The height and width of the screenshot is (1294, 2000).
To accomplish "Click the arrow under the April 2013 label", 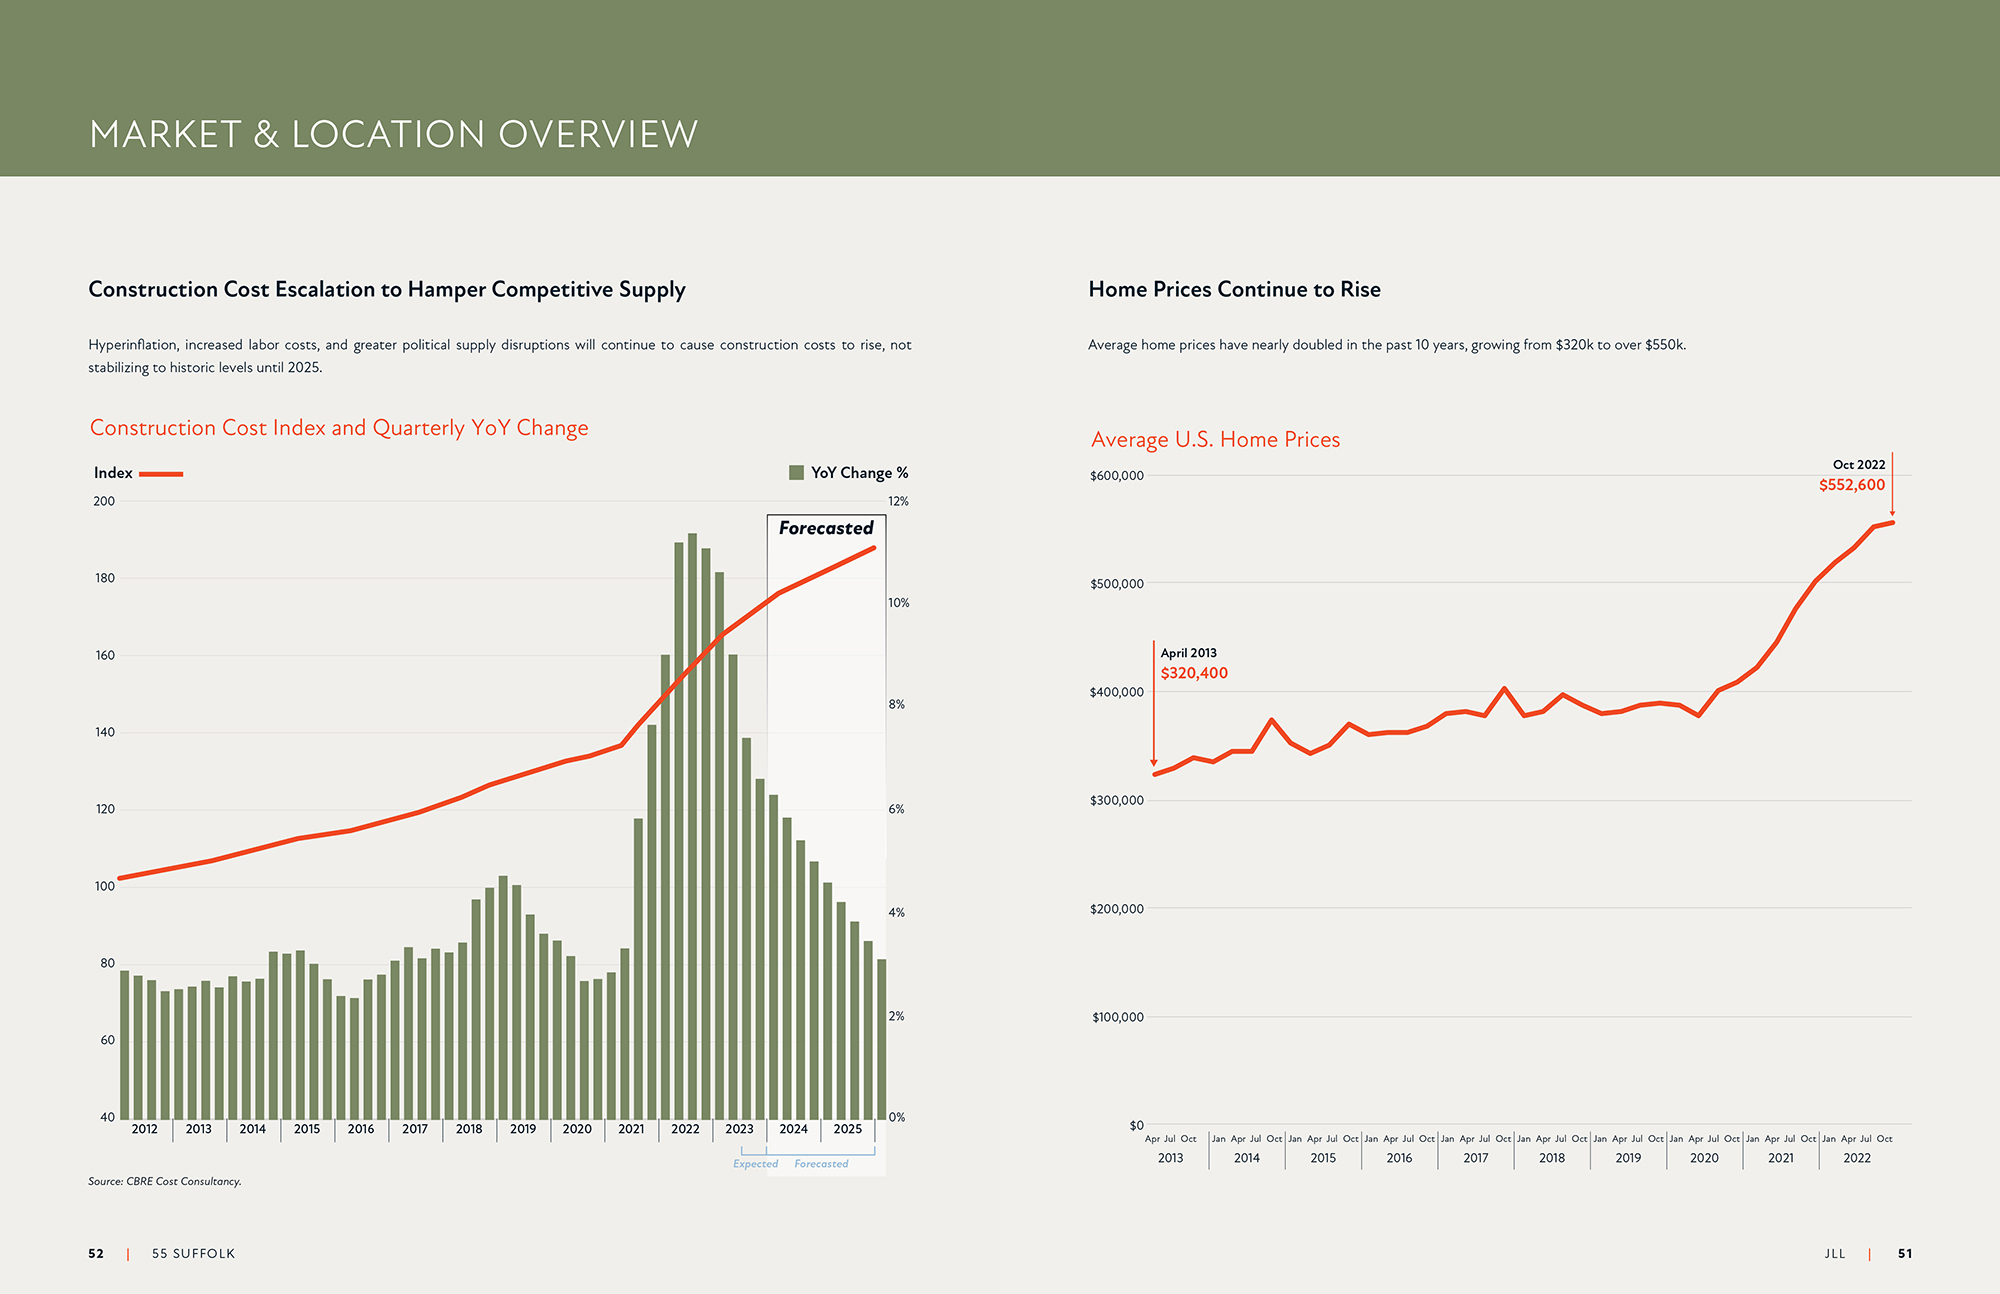I will 1156,720.
